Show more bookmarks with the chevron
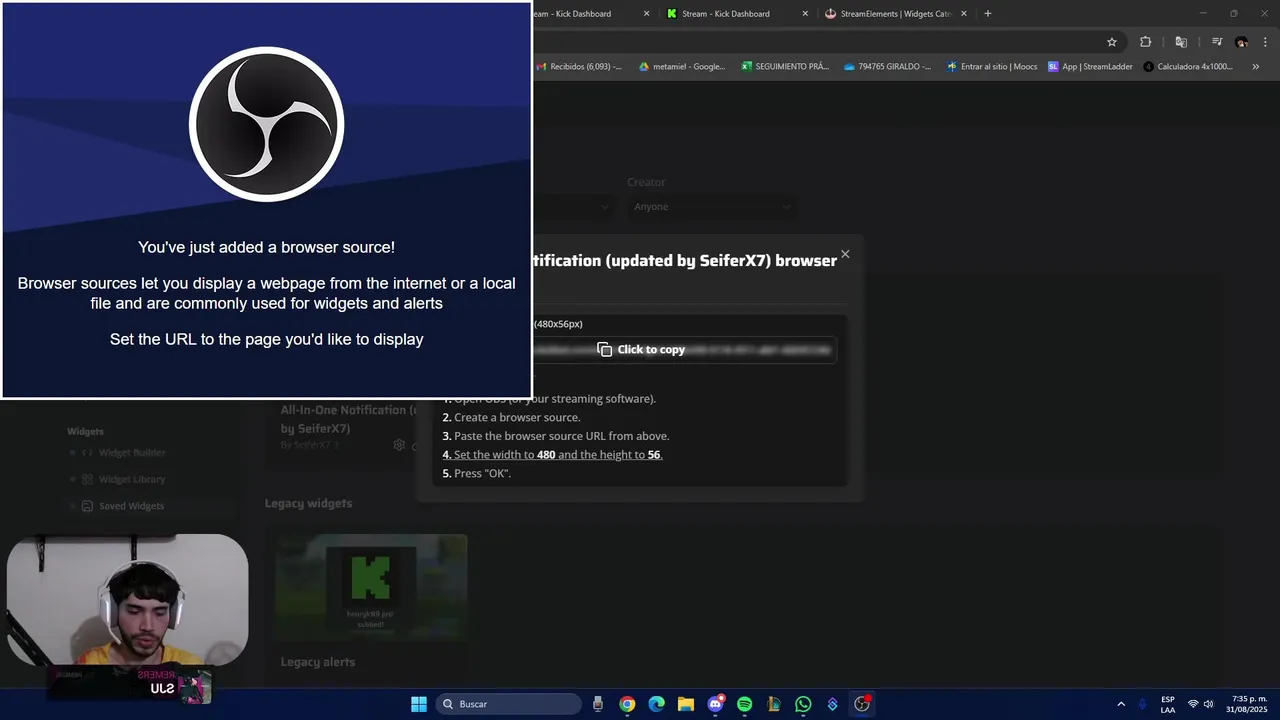The image size is (1280, 720). (1256, 67)
